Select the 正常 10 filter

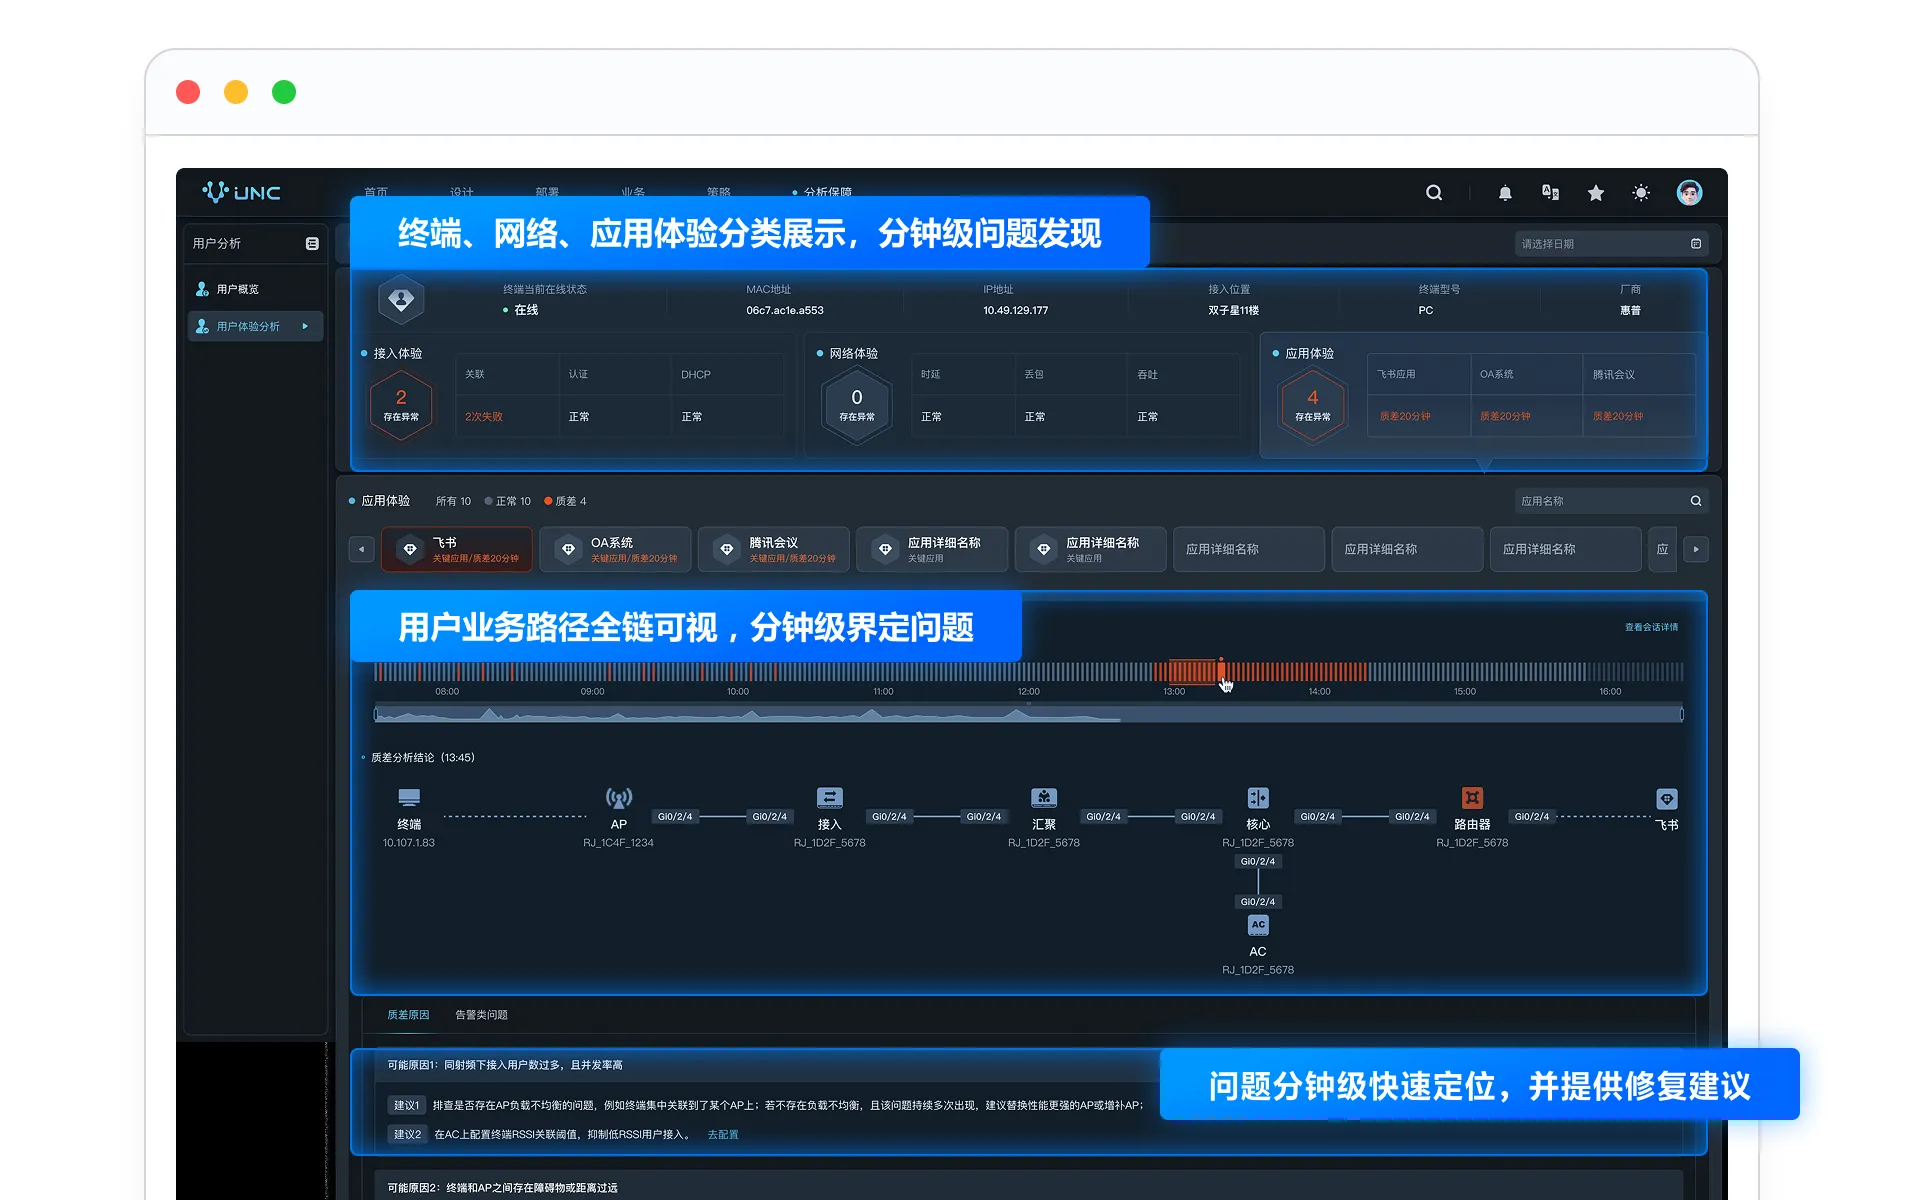point(508,501)
